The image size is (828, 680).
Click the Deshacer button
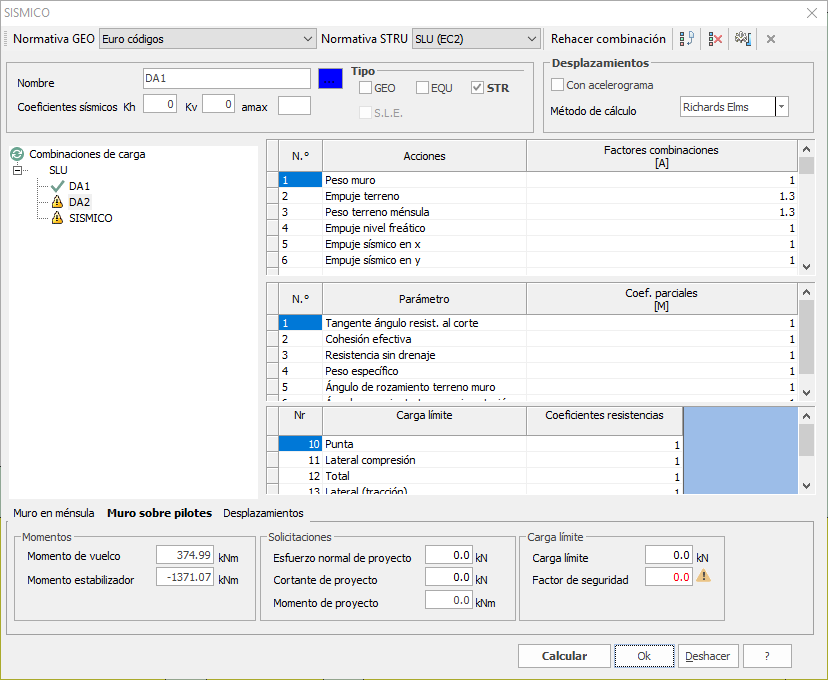pos(708,656)
